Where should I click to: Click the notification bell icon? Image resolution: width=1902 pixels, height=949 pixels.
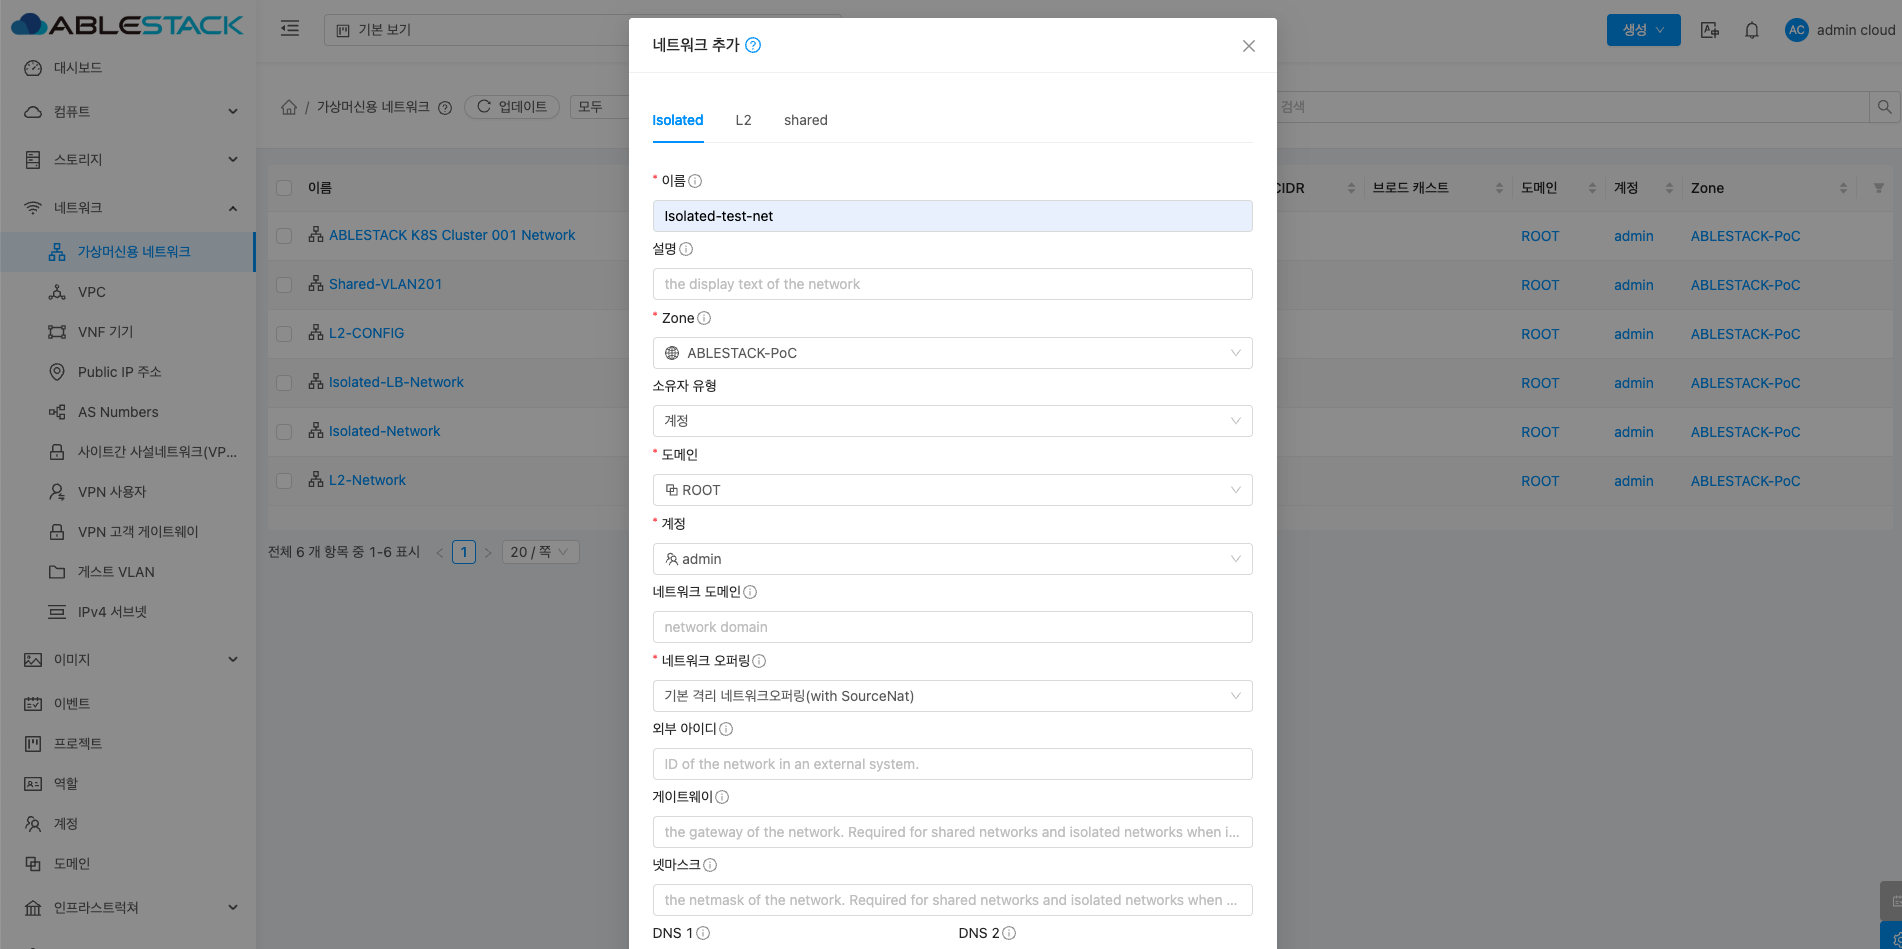click(1751, 30)
